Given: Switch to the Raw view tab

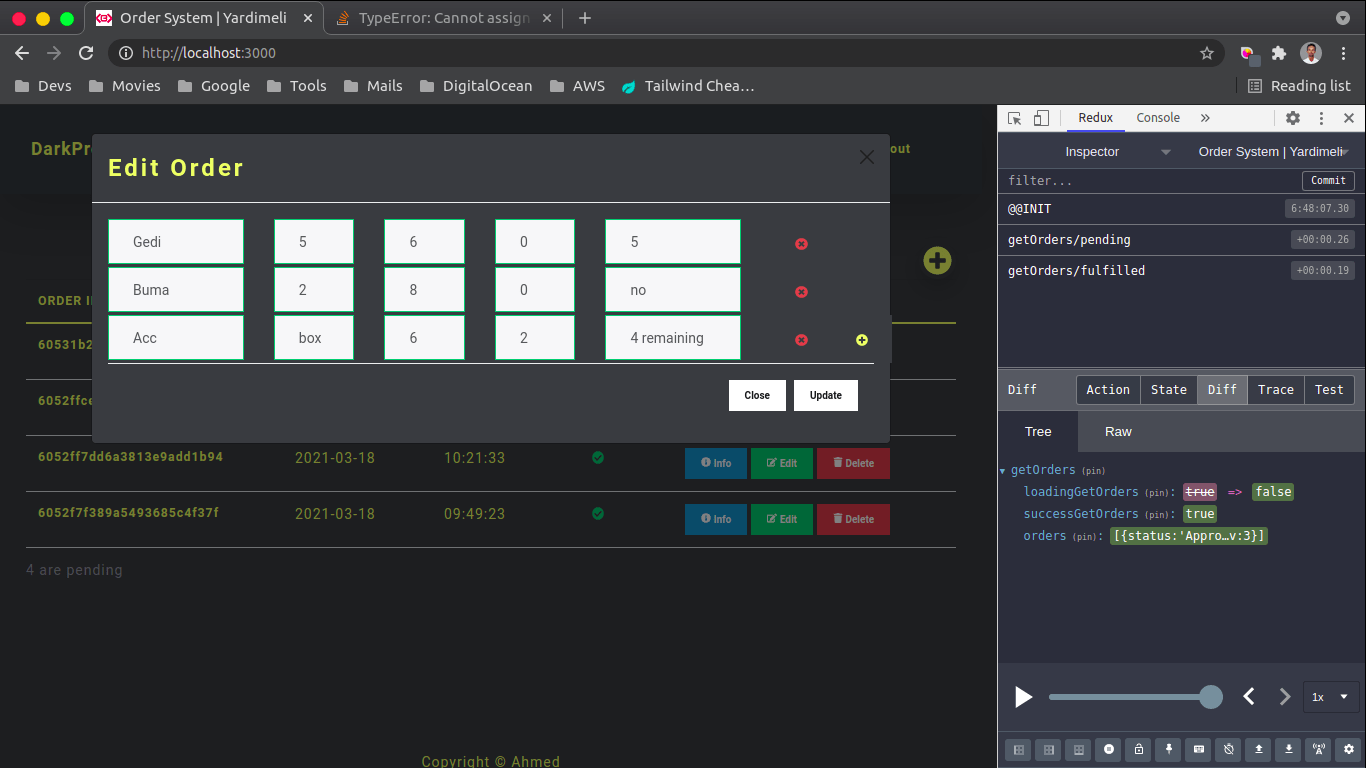Looking at the screenshot, I should [x=1118, y=432].
